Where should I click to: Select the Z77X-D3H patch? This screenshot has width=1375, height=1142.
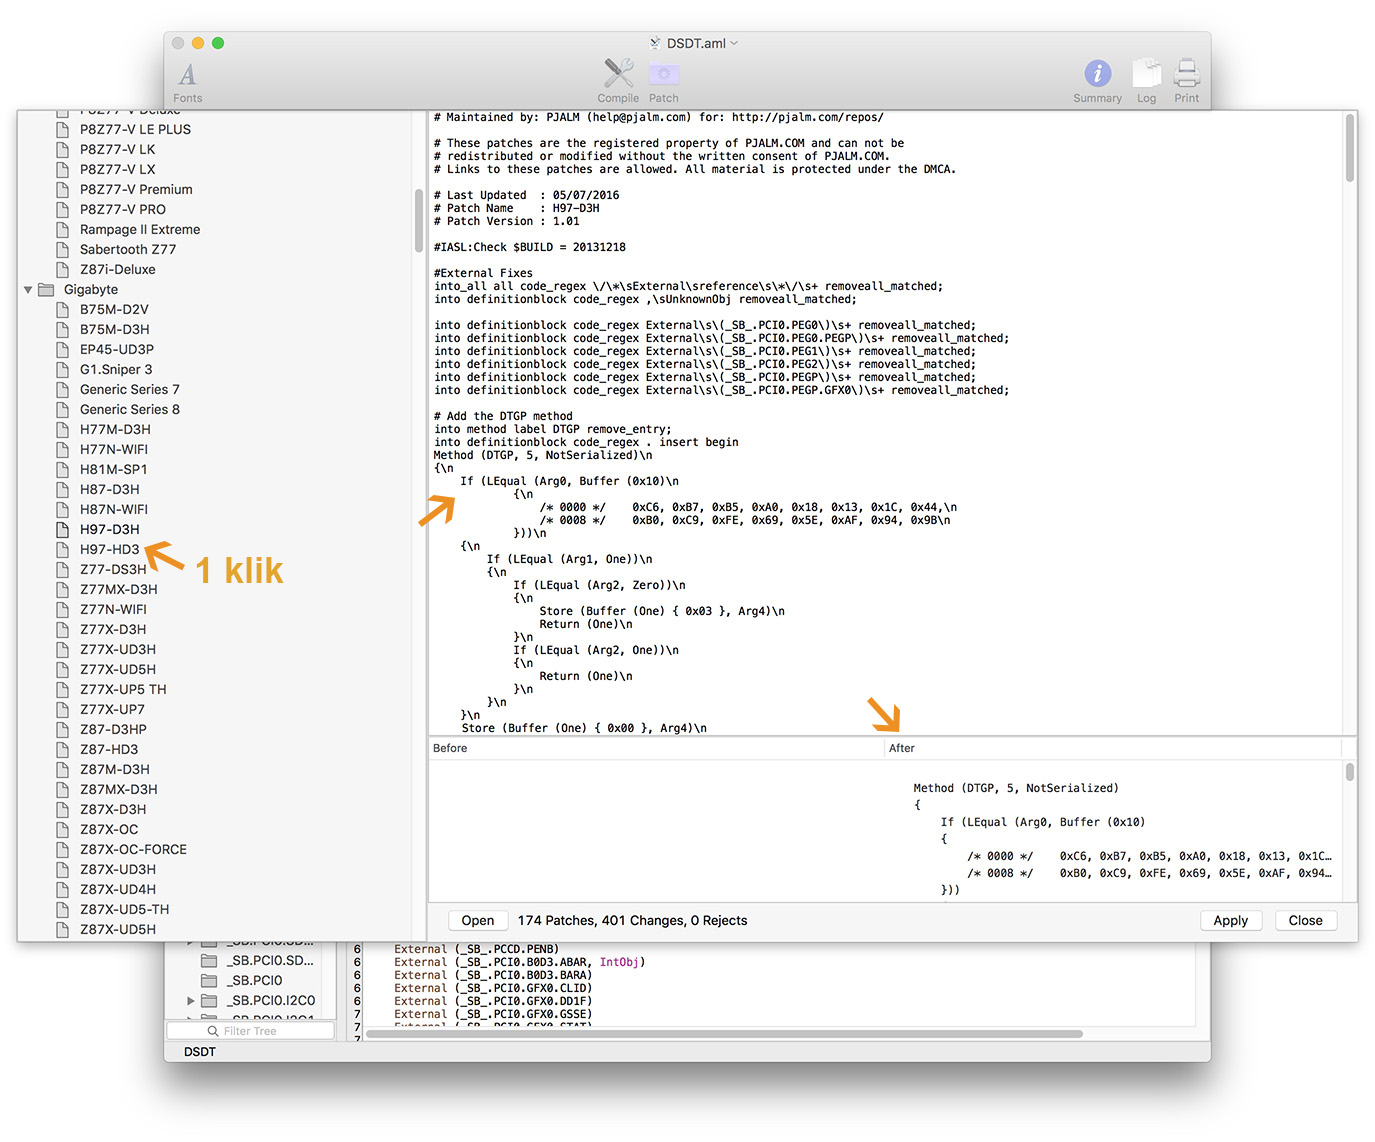click(113, 629)
